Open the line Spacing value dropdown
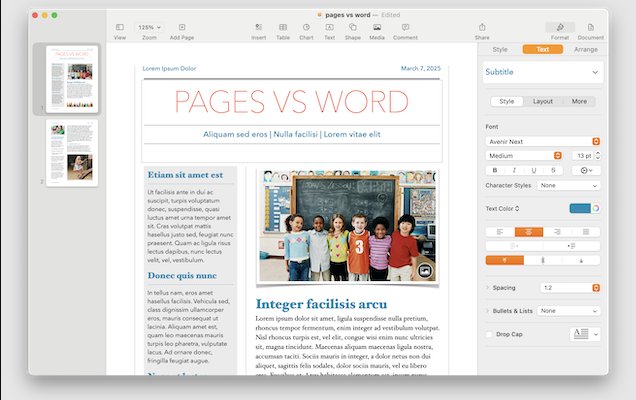Screen dimensions: 636x400 [570, 288]
